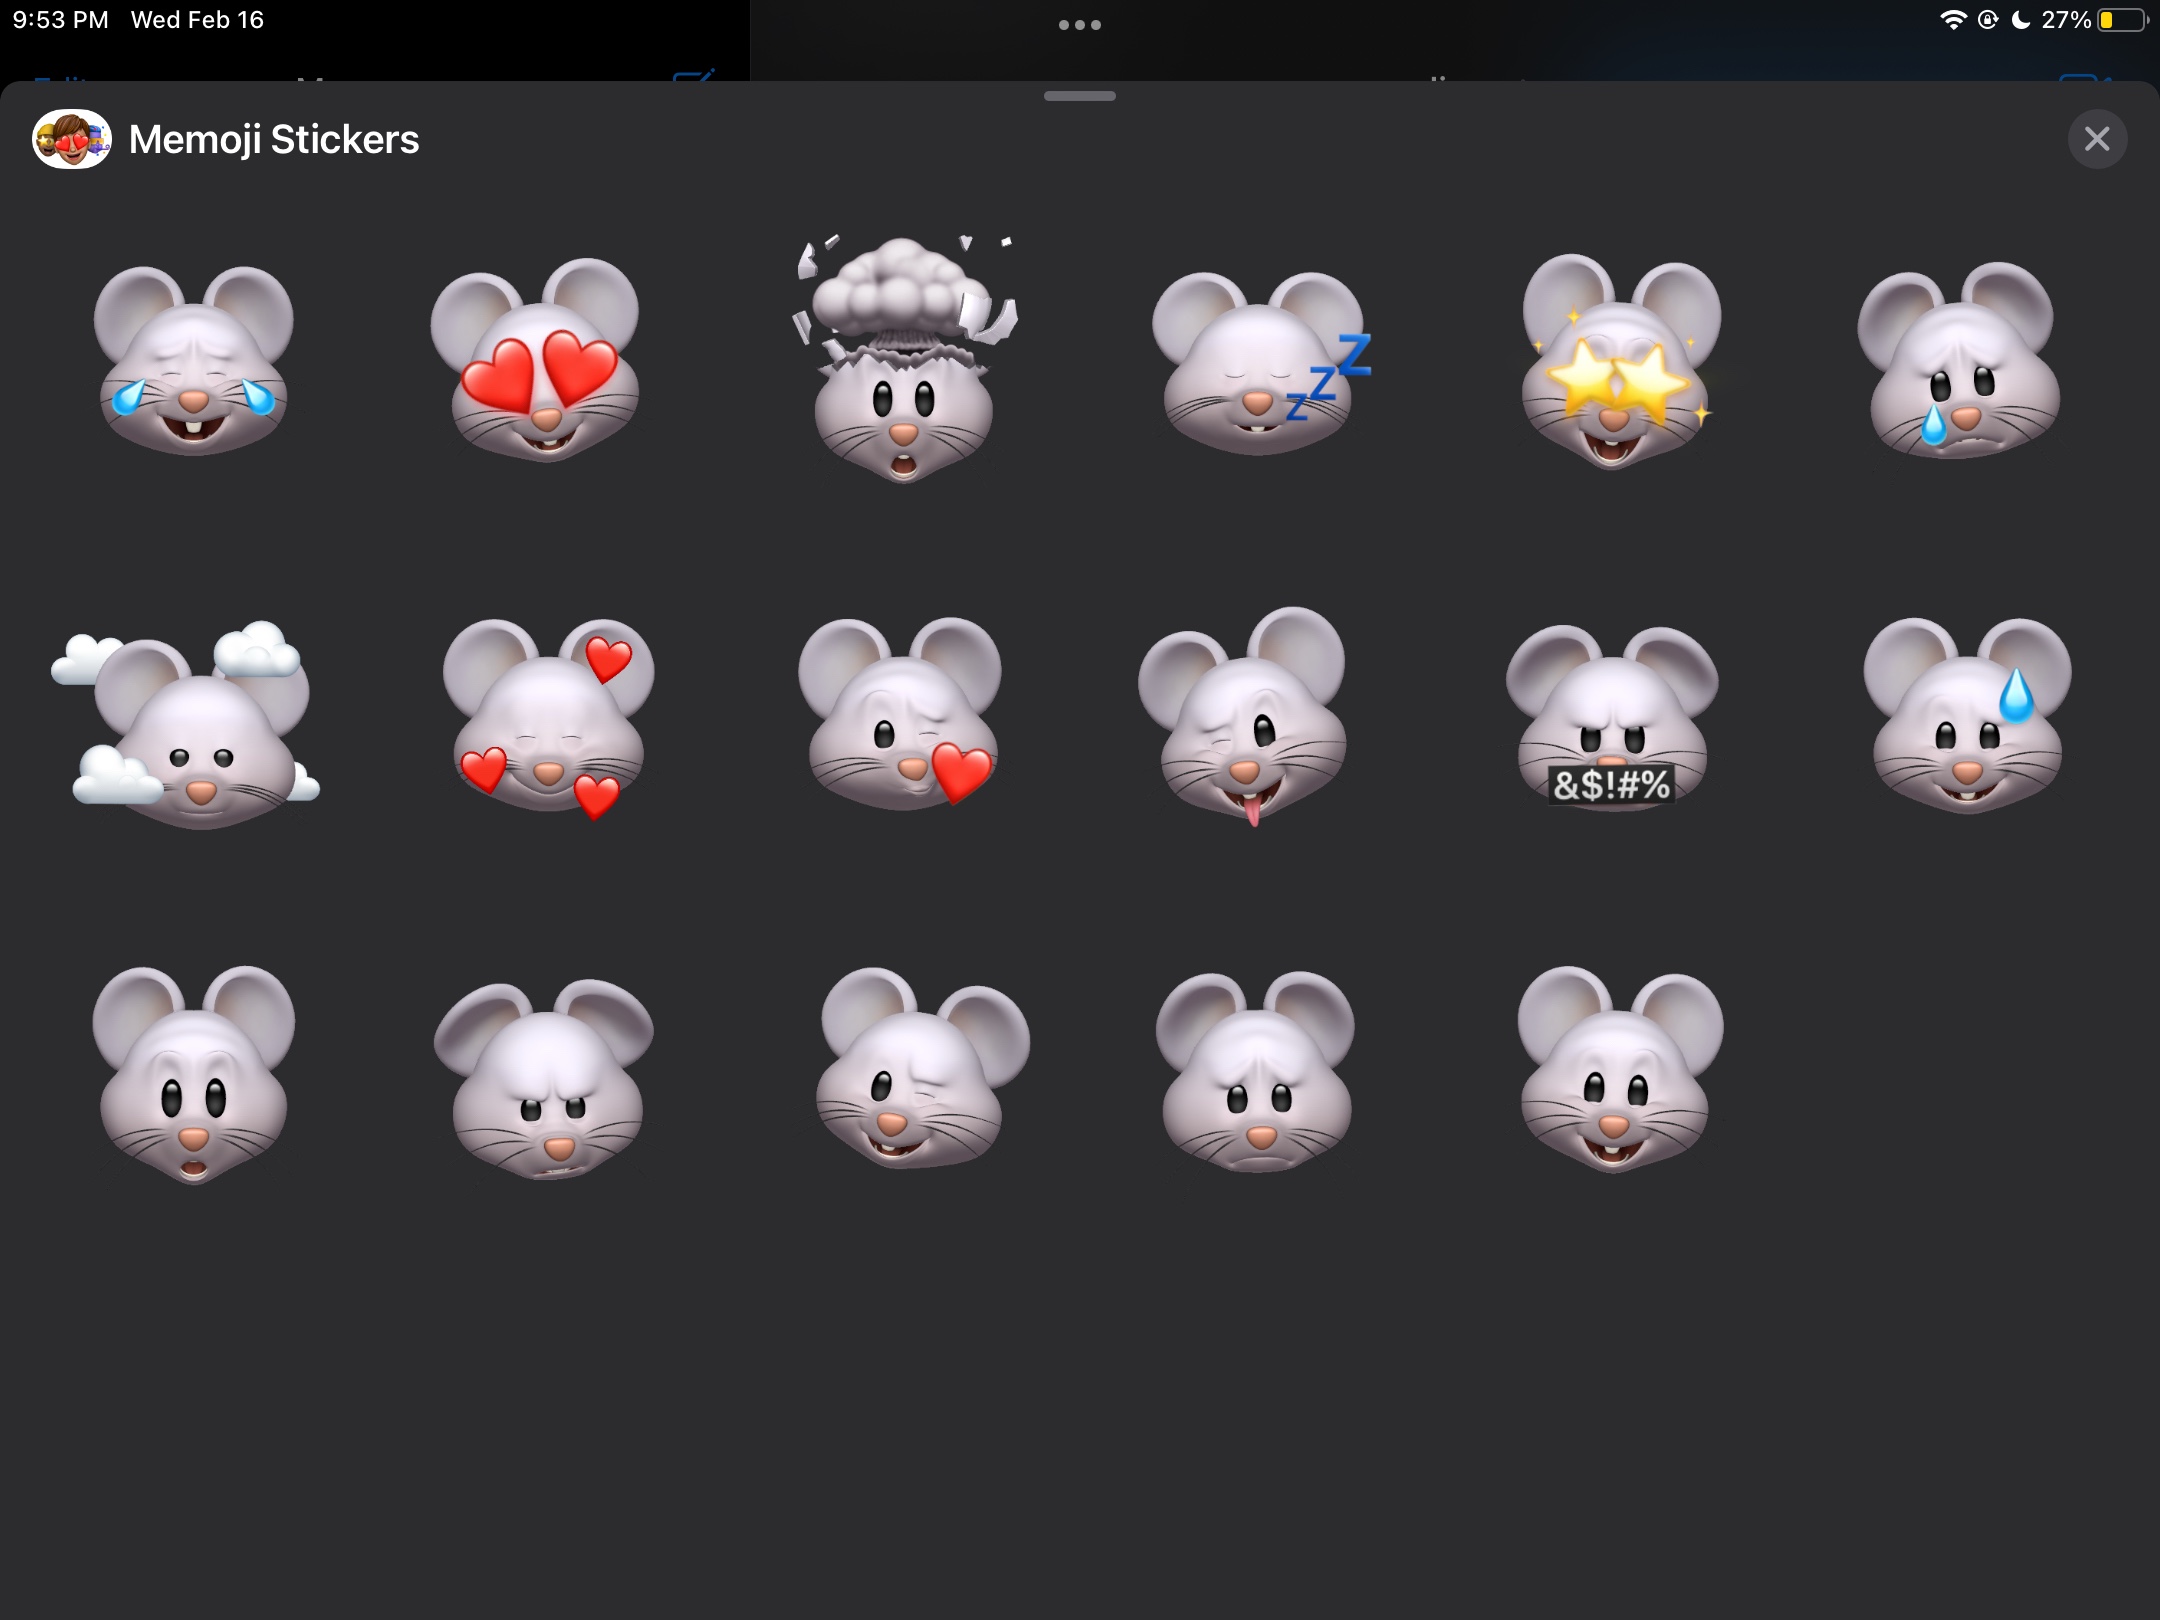Choose the angry frowning mouse sticker
The image size is (2160, 1620).
coord(545,1078)
